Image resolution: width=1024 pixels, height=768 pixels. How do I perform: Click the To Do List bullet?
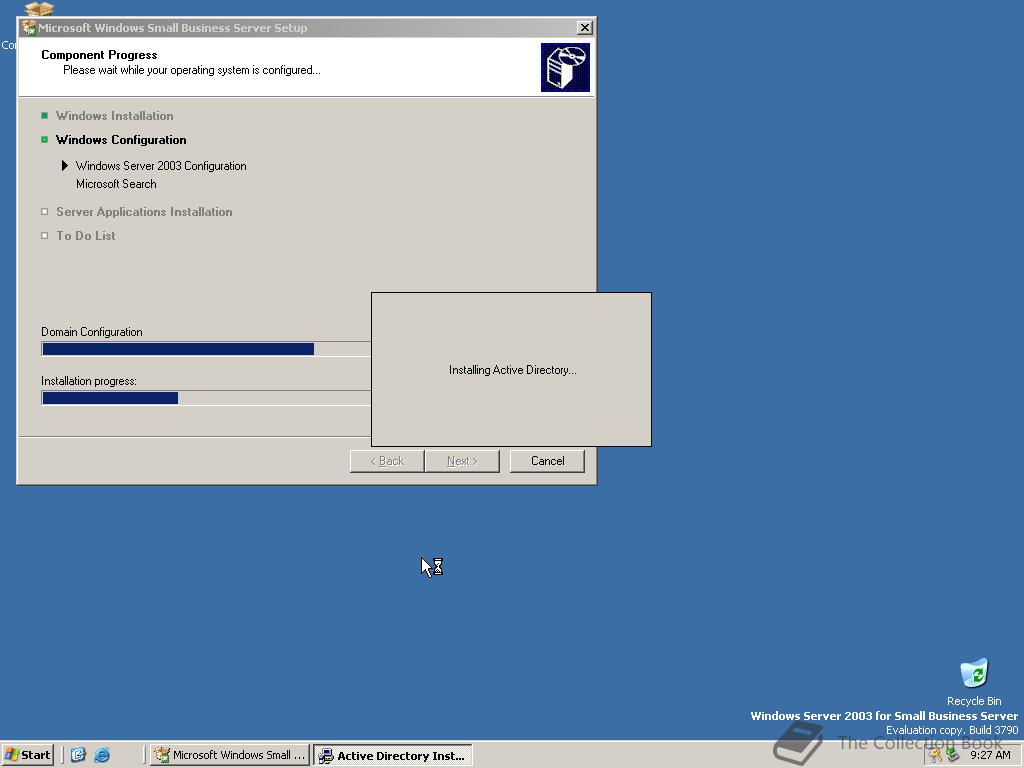click(44, 236)
